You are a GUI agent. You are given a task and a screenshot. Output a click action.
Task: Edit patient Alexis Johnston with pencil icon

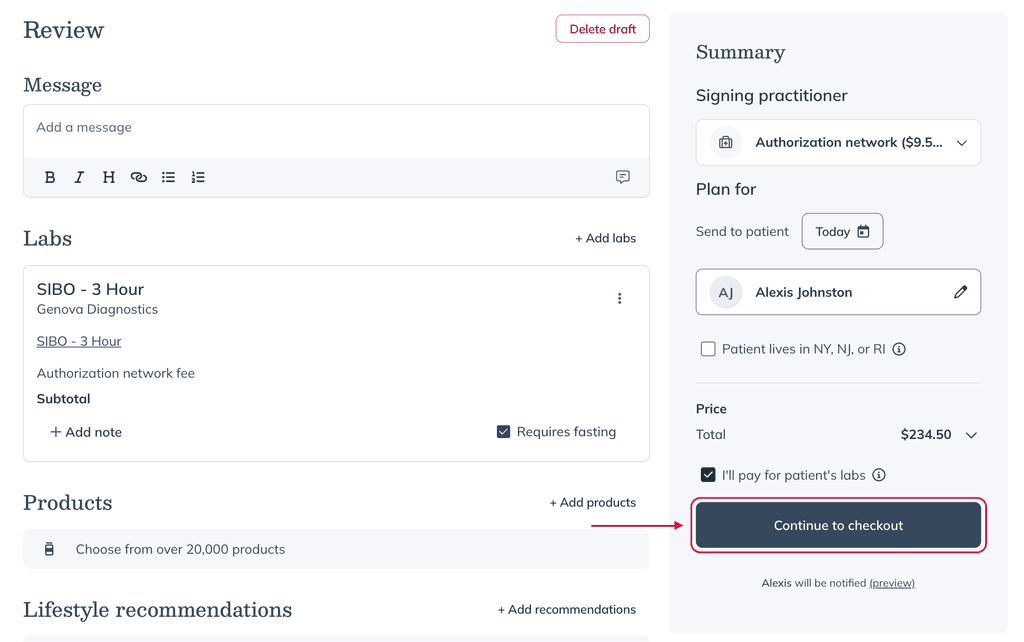(x=960, y=292)
